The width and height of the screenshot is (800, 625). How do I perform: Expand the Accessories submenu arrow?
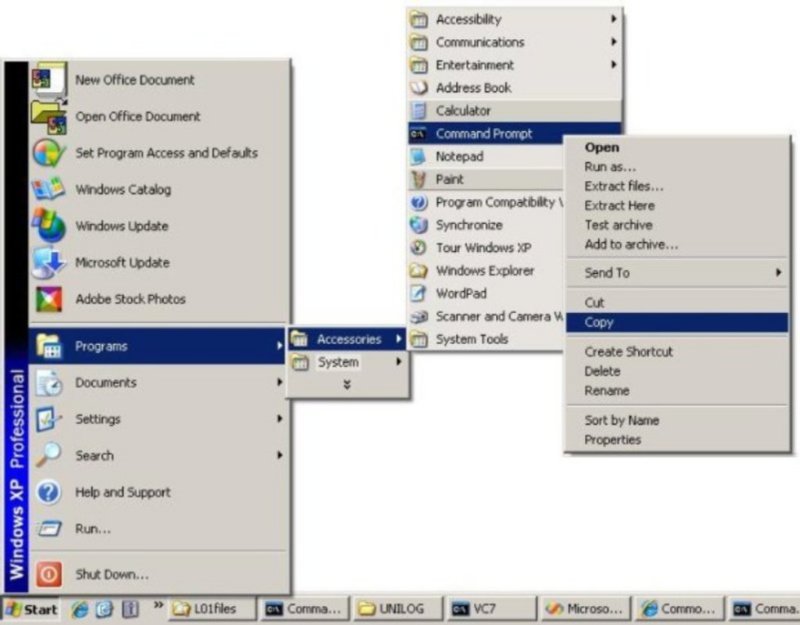tap(398, 339)
